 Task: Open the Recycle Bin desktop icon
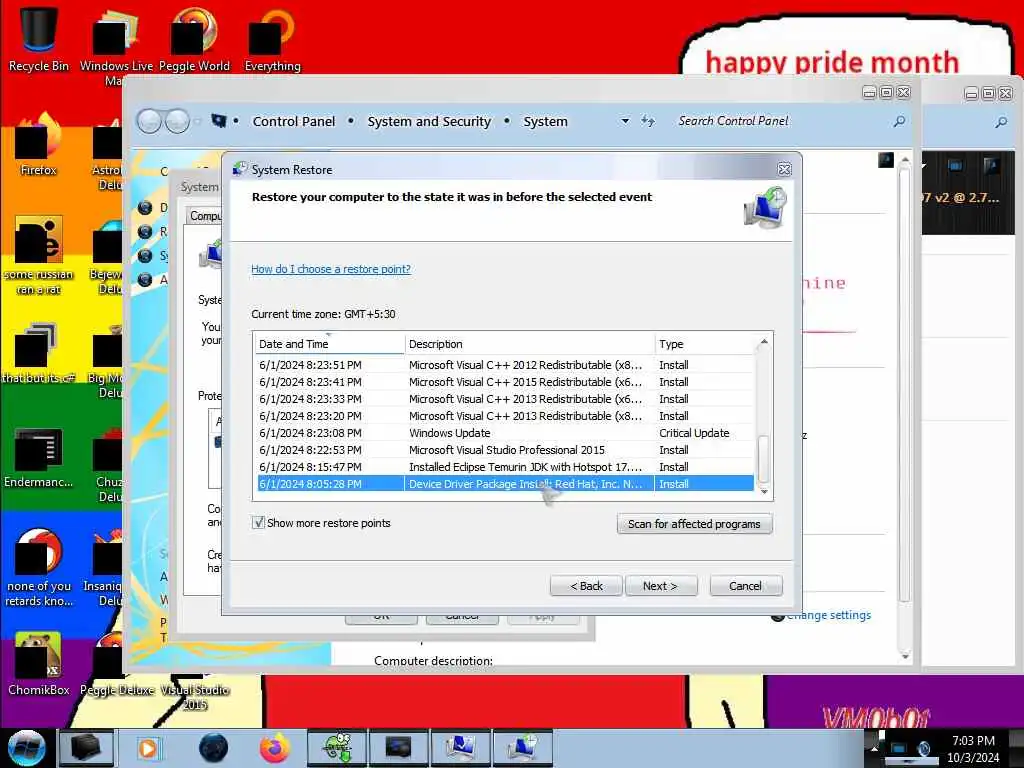39,39
